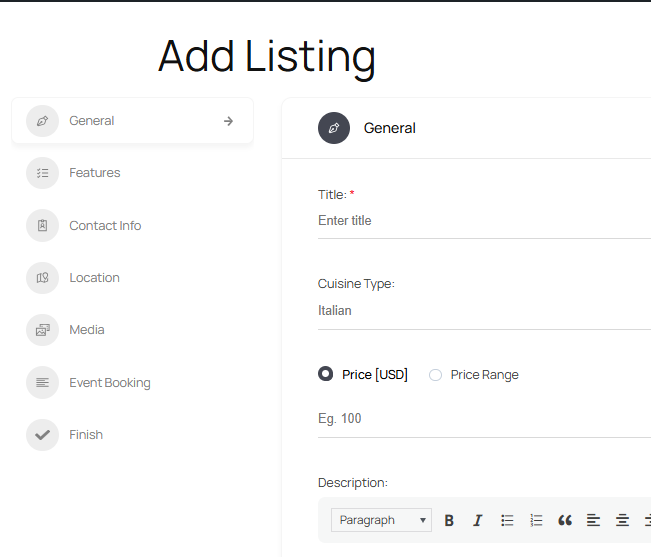The height and width of the screenshot is (557, 651).
Task: Select the Price Range radio option
Action: tap(435, 375)
